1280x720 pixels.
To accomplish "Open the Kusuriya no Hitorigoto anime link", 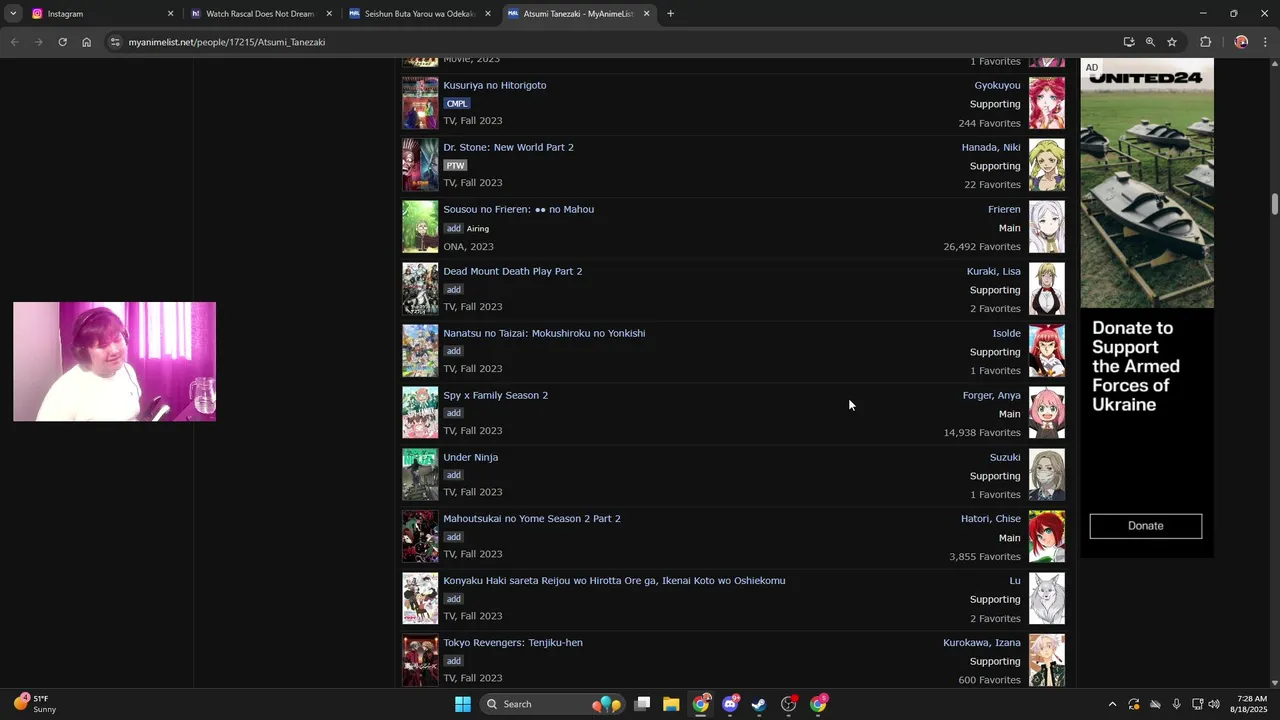I will pos(495,85).
